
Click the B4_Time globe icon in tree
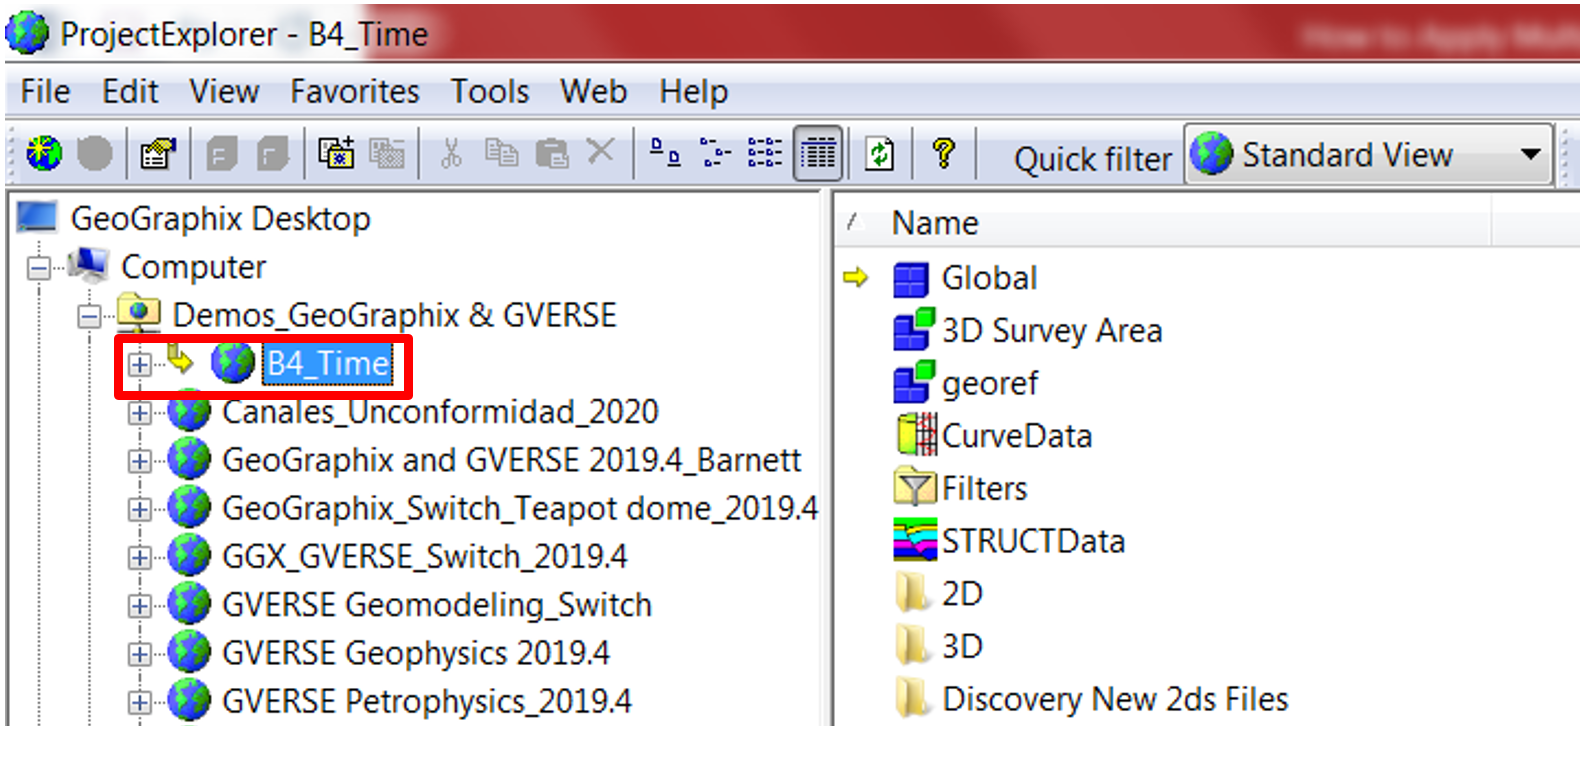pyautogui.click(x=233, y=363)
